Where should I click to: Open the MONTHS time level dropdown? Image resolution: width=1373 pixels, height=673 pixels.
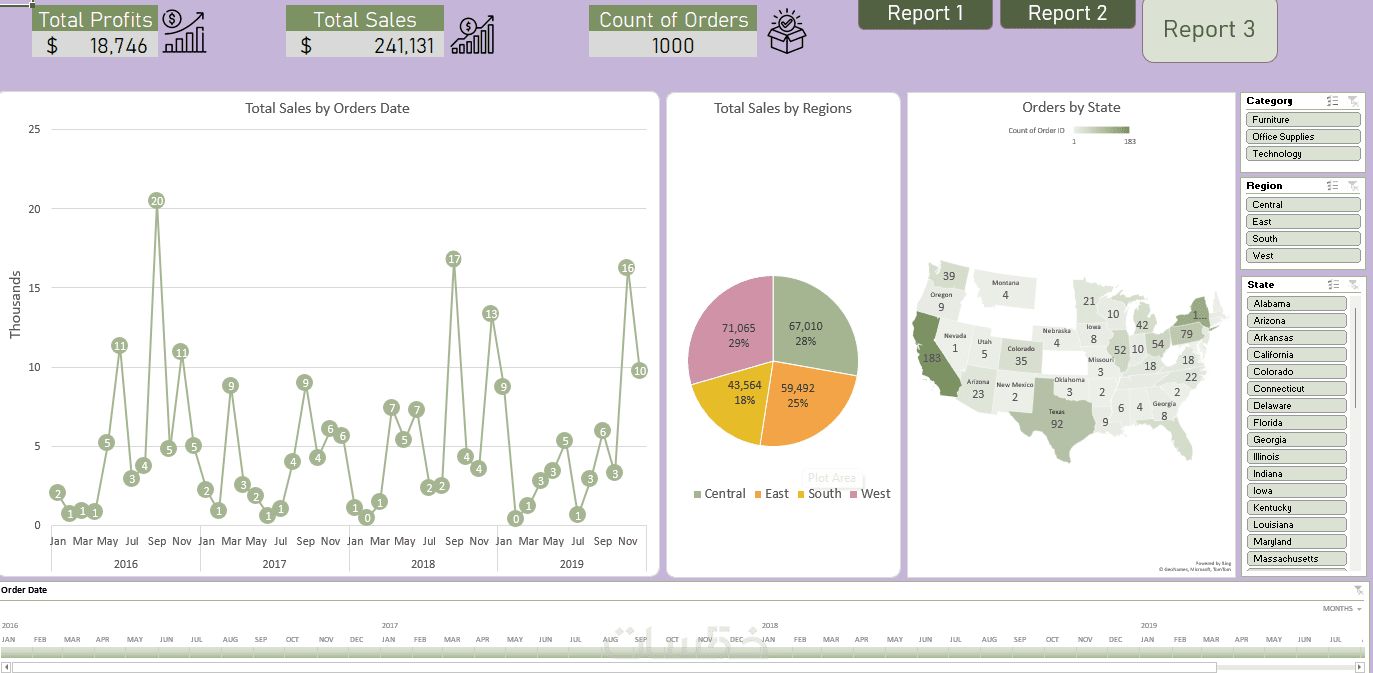[1342, 609]
